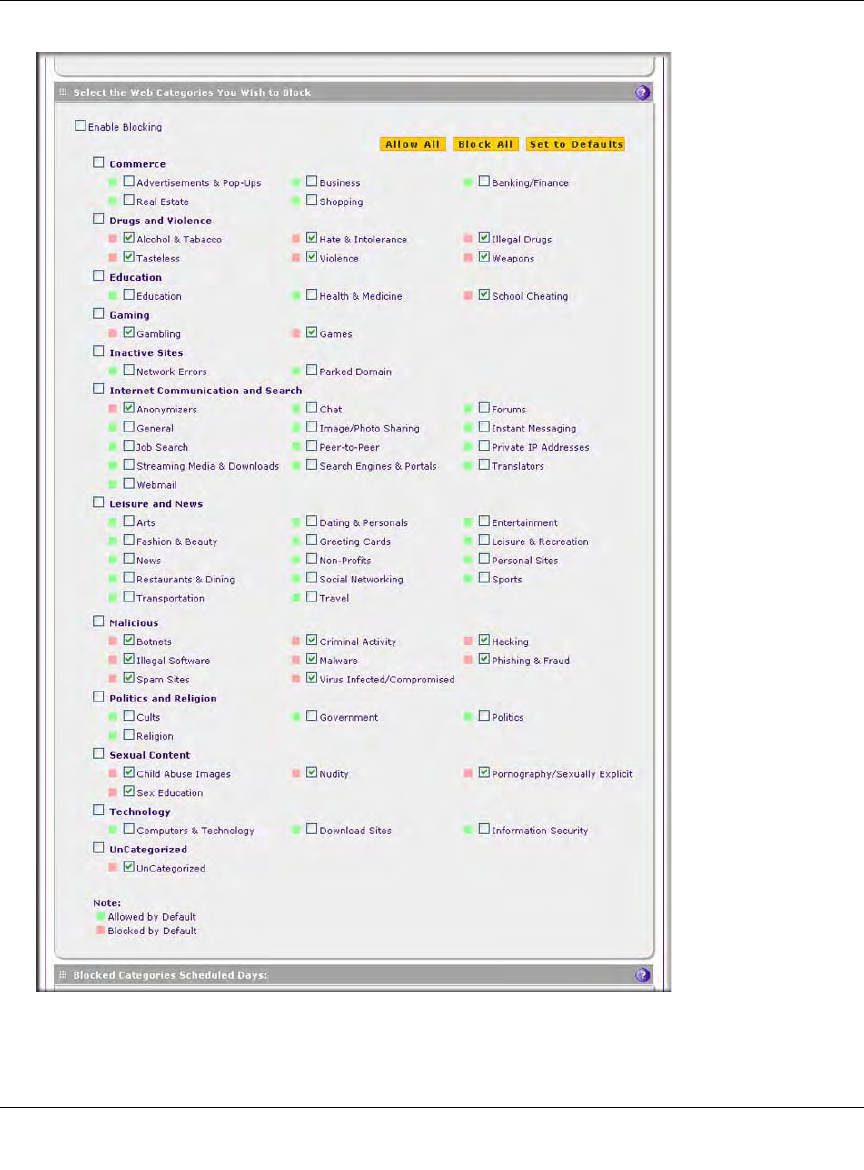Uncheck the Botnets category
The height and width of the screenshot is (1170, 864).
(x=129, y=640)
